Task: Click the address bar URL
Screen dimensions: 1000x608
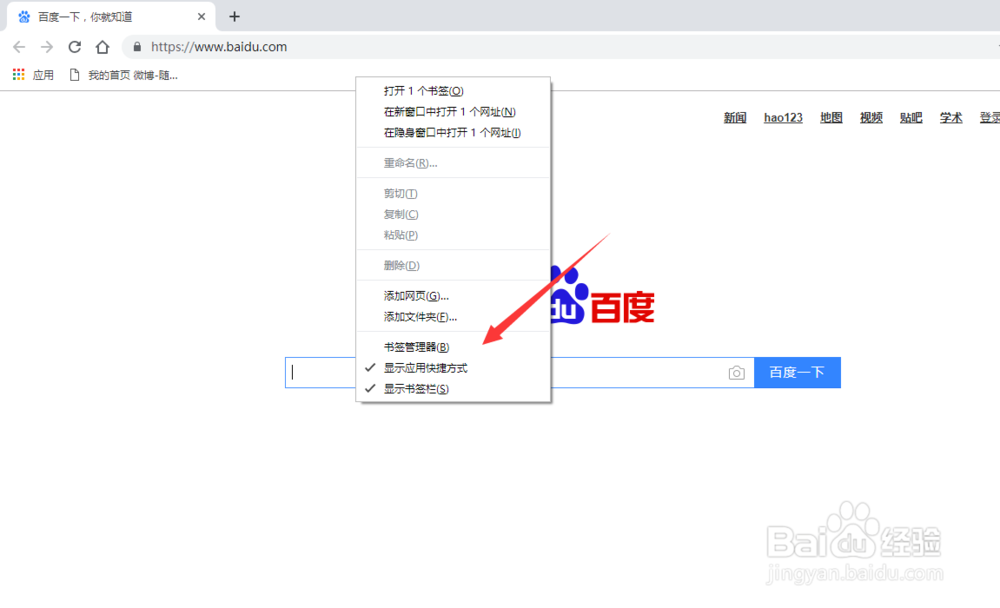Action: [219, 47]
